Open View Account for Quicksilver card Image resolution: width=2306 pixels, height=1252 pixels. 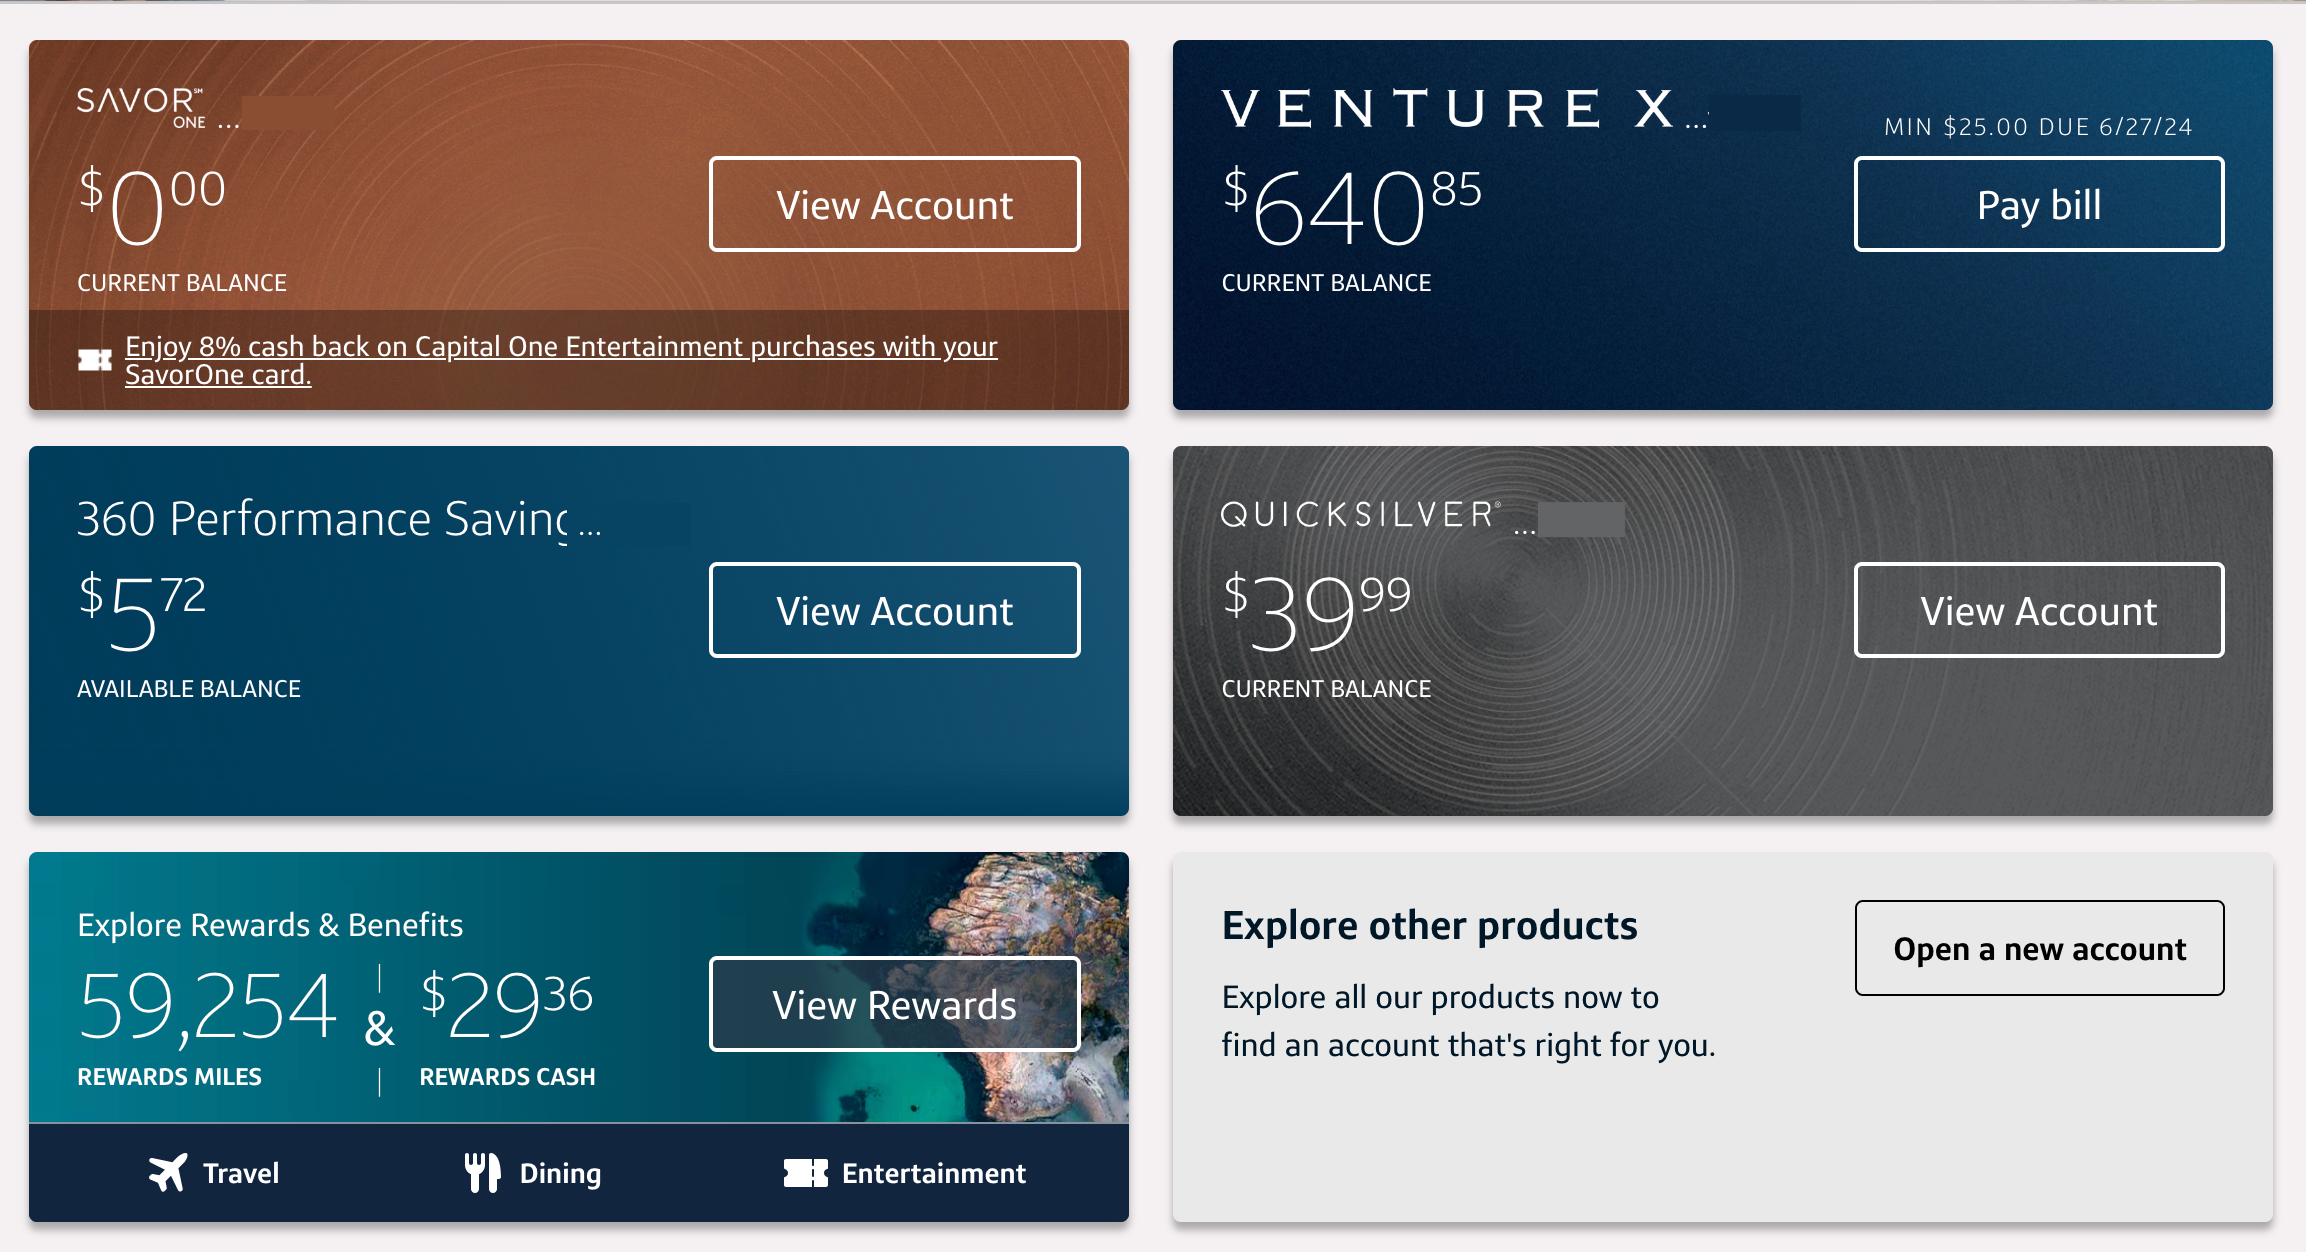pos(2038,611)
